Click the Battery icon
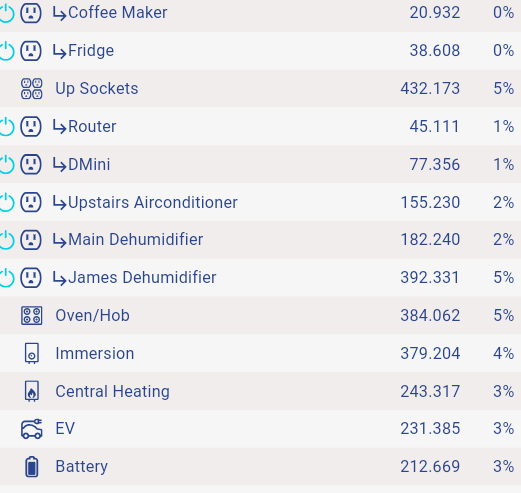521x493 pixels. tap(32, 466)
